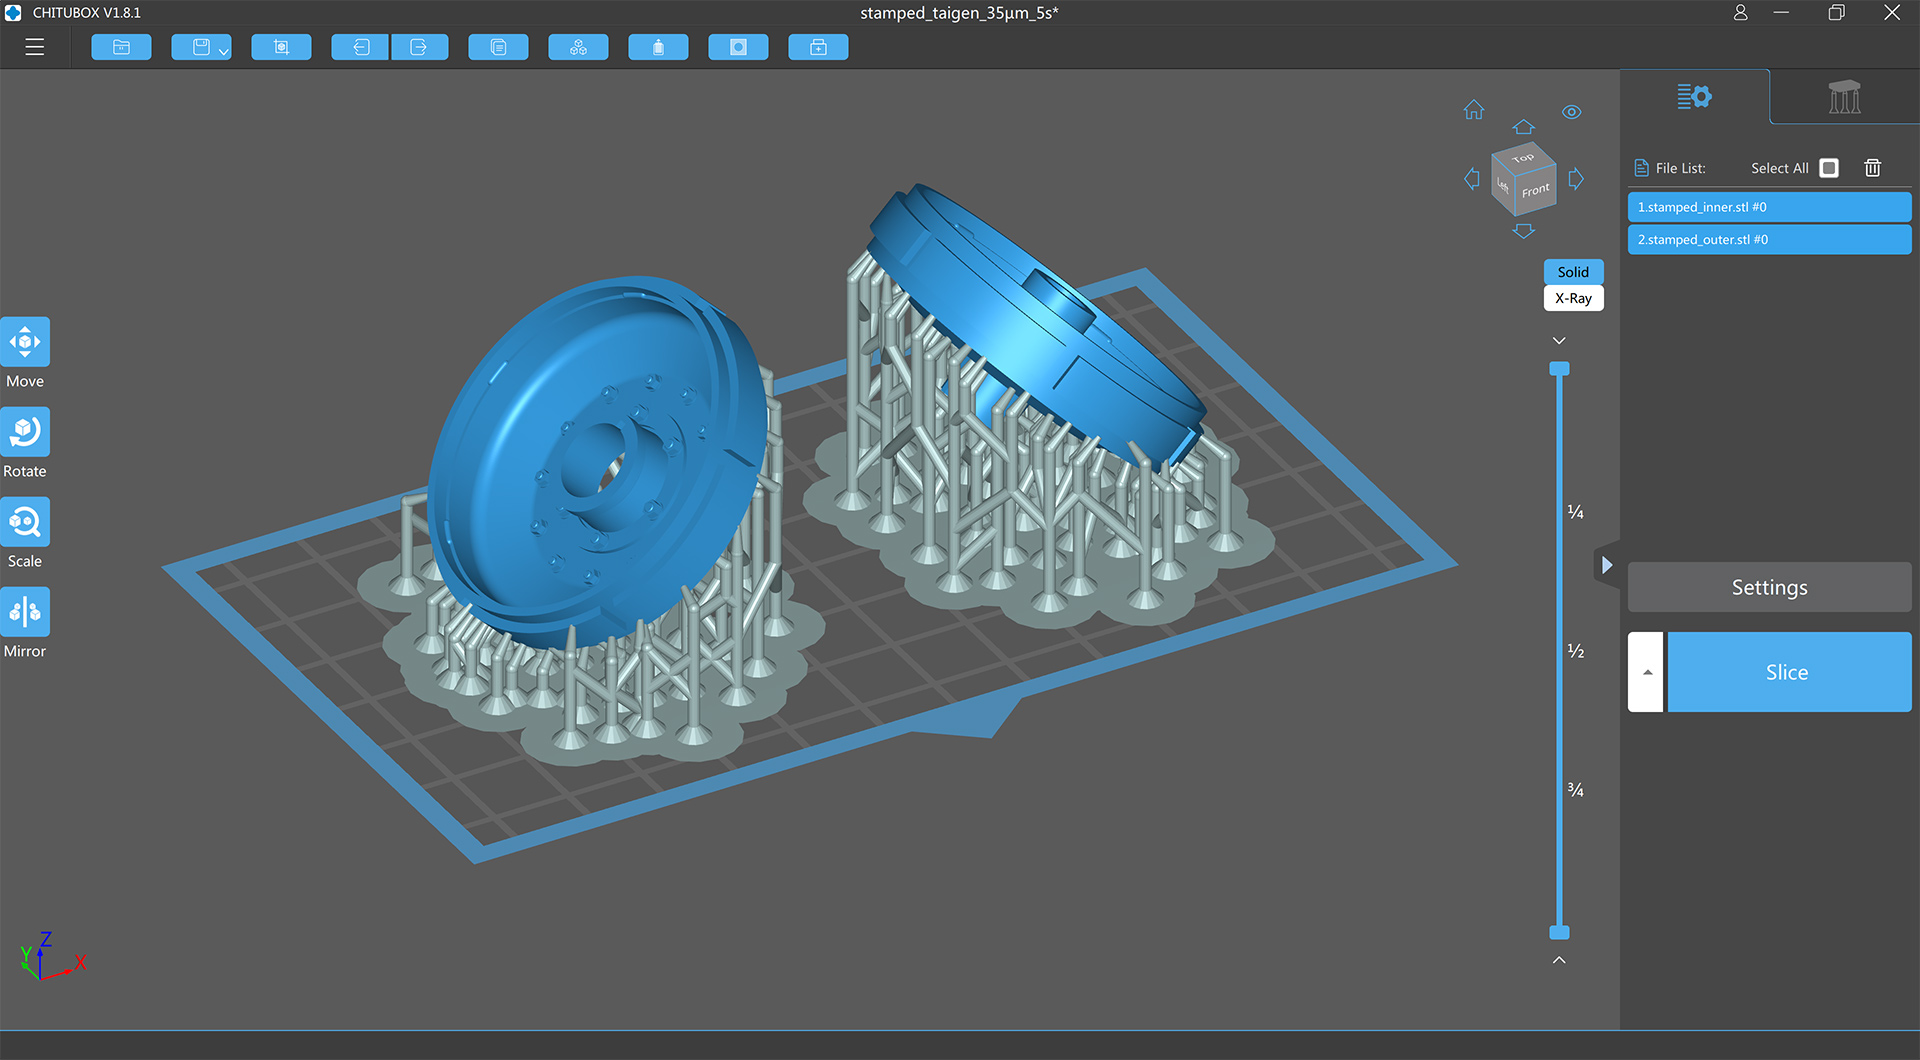Open the hamburger main menu
This screenshot has height=1060, width=1920.
click(35, 47)
